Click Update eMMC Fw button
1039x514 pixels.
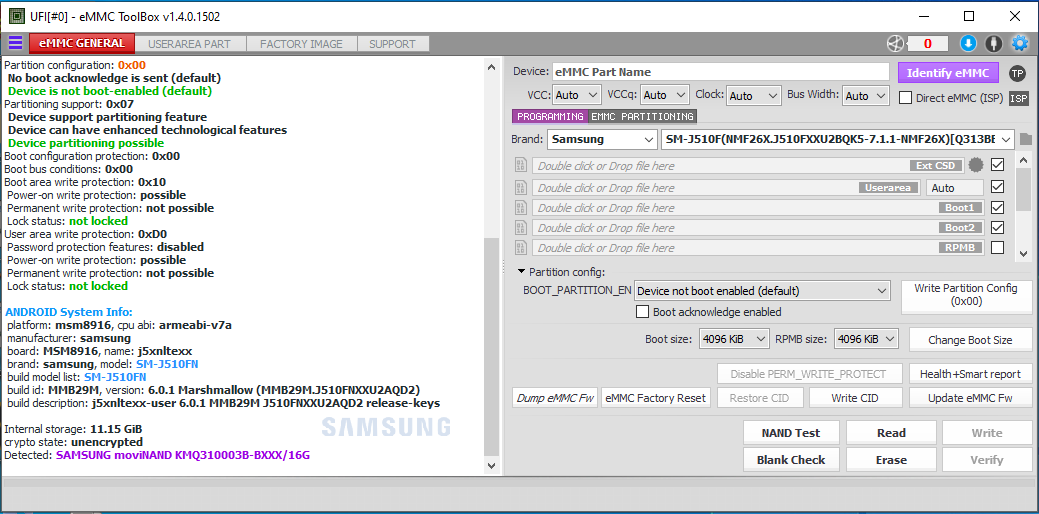(970, 398)
